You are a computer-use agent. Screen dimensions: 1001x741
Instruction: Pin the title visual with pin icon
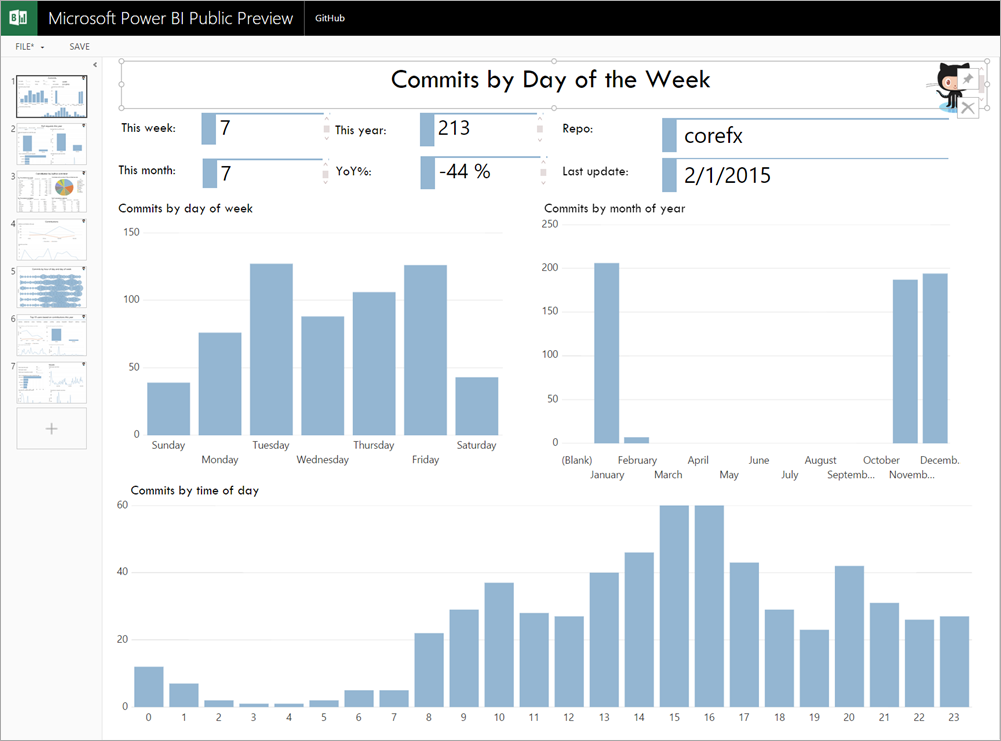click(967, 80)
